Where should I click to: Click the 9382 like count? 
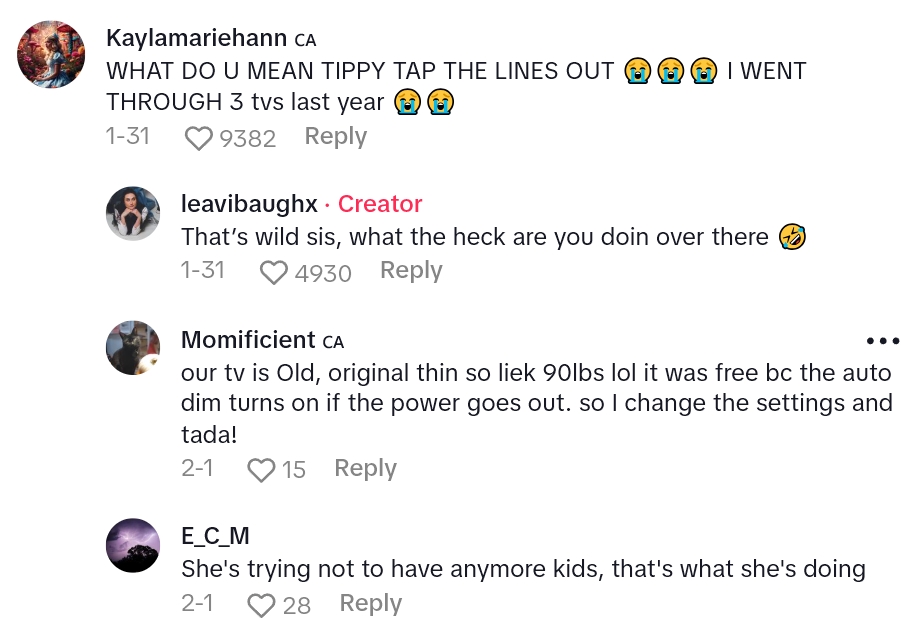(247, 138)
